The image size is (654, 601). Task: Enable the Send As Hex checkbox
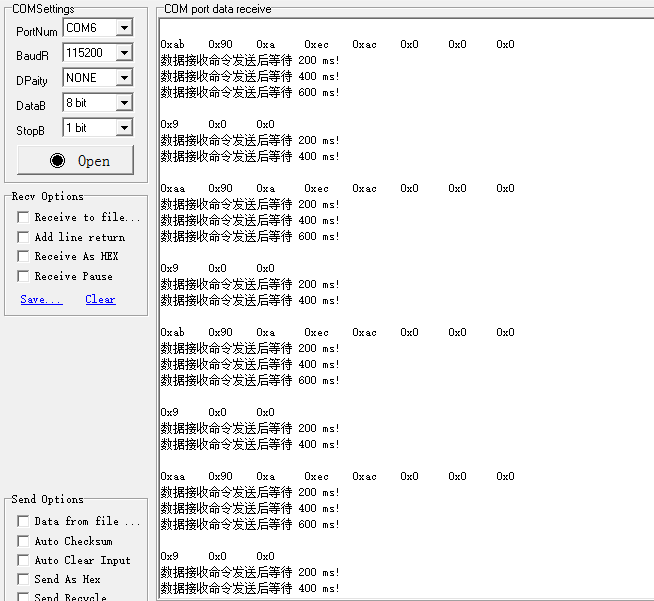(x=23, y=579)
